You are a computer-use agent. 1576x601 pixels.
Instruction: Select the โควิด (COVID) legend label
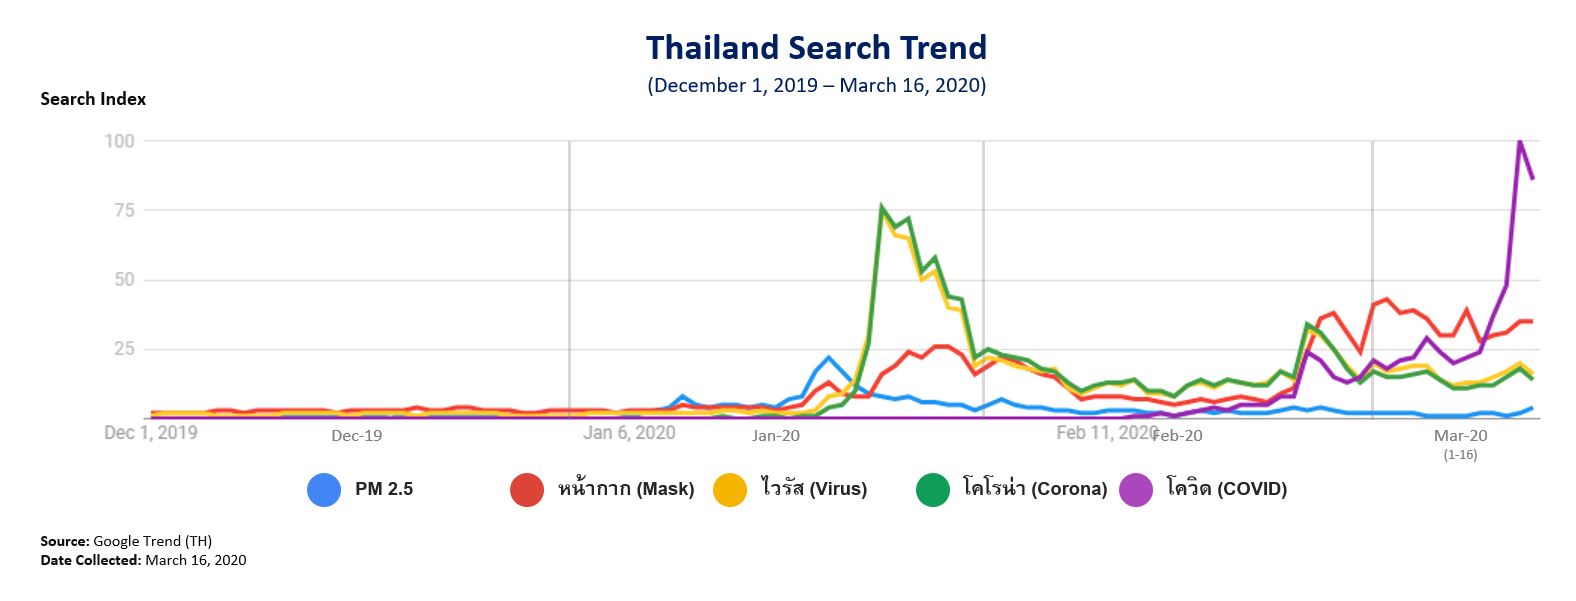(x=1226, y=489)
